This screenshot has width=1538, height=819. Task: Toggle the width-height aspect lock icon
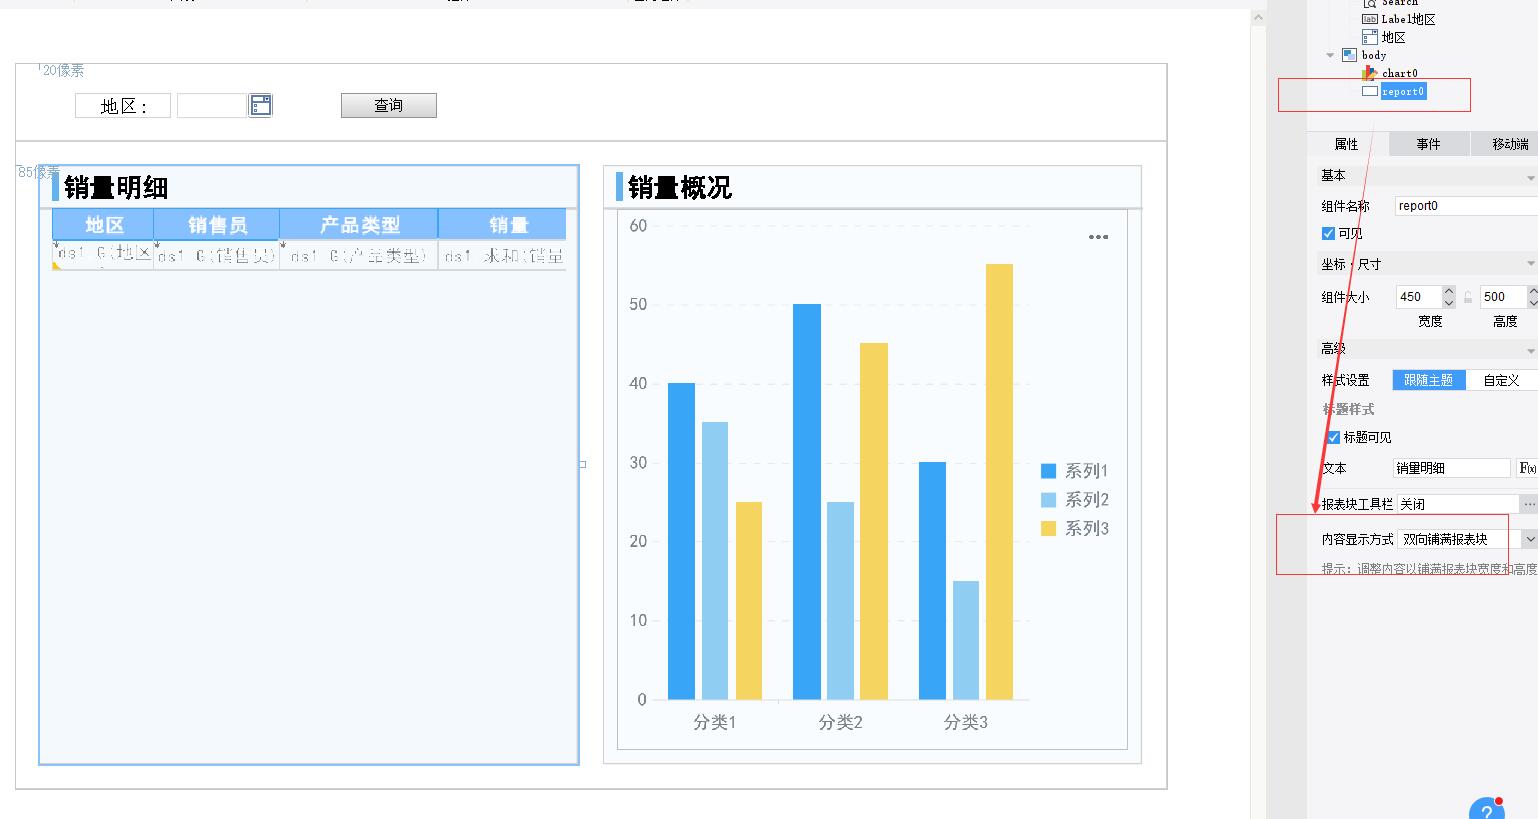pos(1468,297)
